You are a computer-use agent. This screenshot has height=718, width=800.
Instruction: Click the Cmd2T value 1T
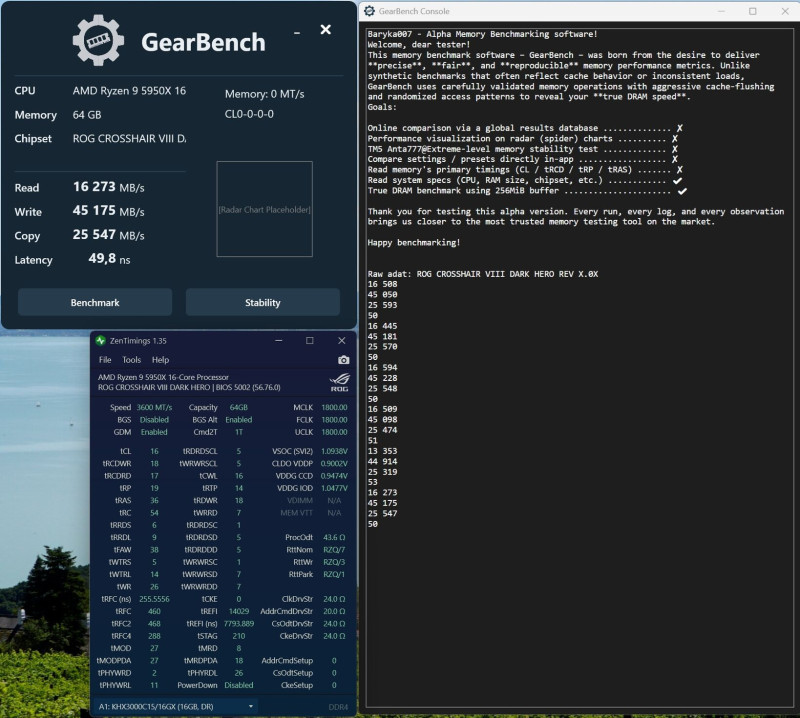point(239,432)
